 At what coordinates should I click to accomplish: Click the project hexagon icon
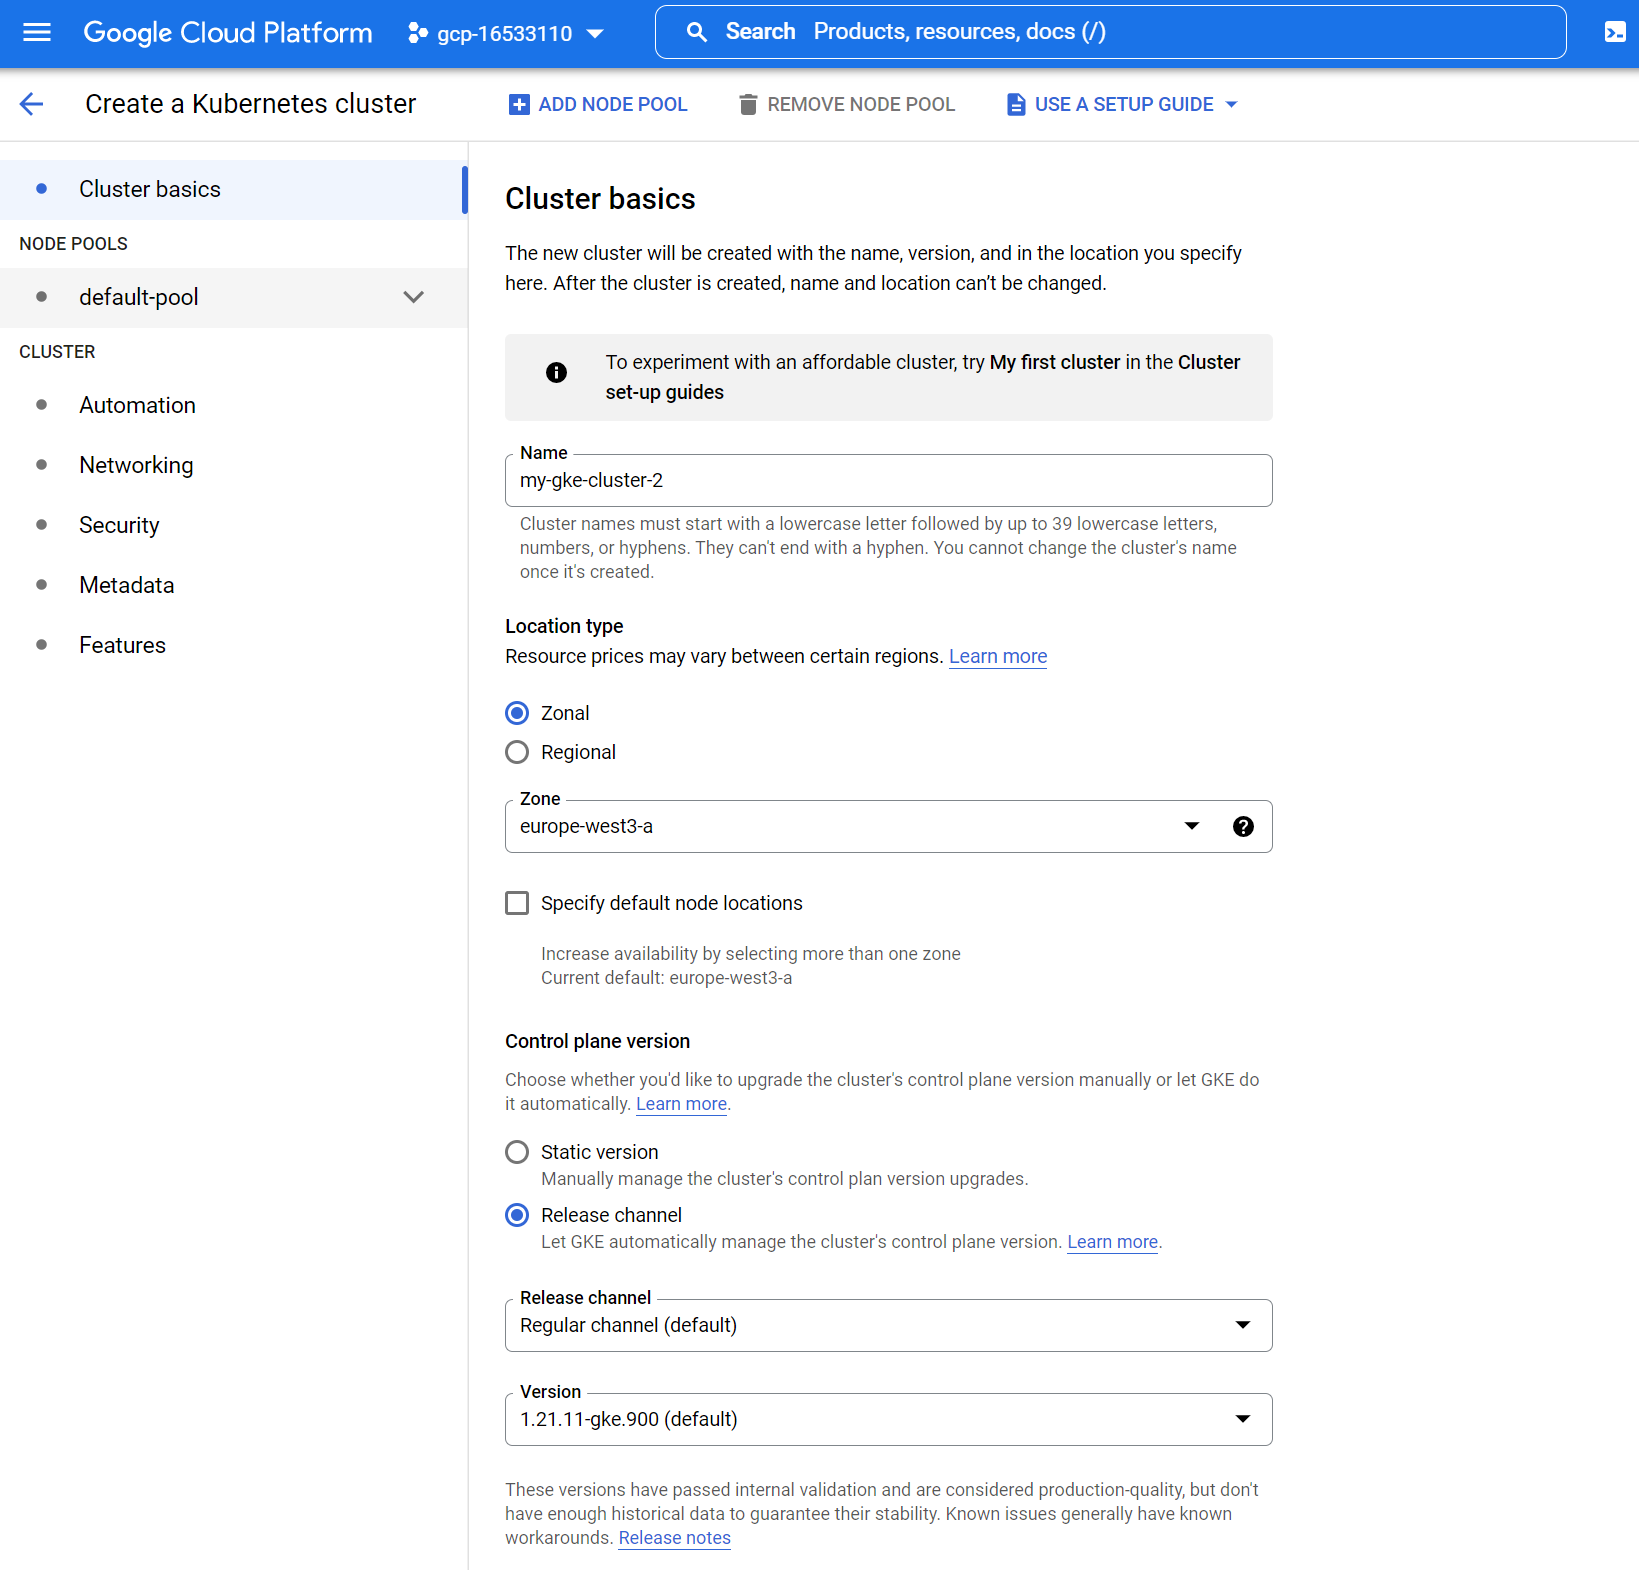[x=417, y=34]
